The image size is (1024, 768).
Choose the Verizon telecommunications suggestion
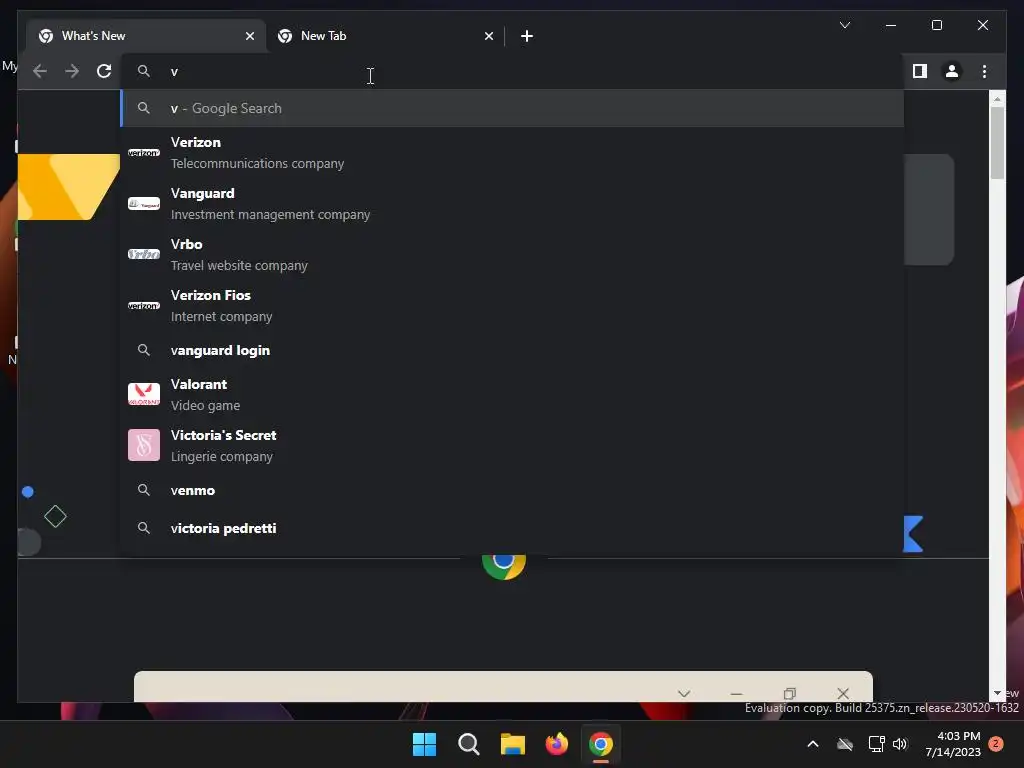point(513,153)
